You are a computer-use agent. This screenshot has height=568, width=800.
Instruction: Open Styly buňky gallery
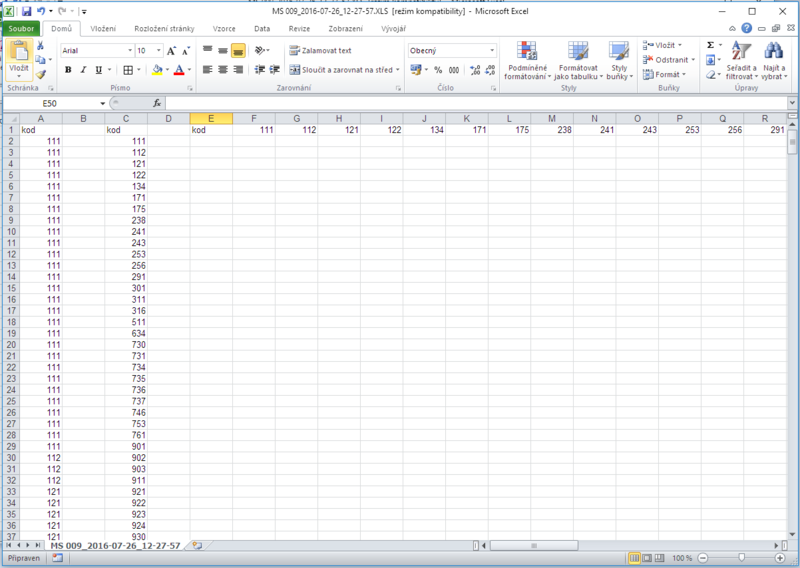619,61
